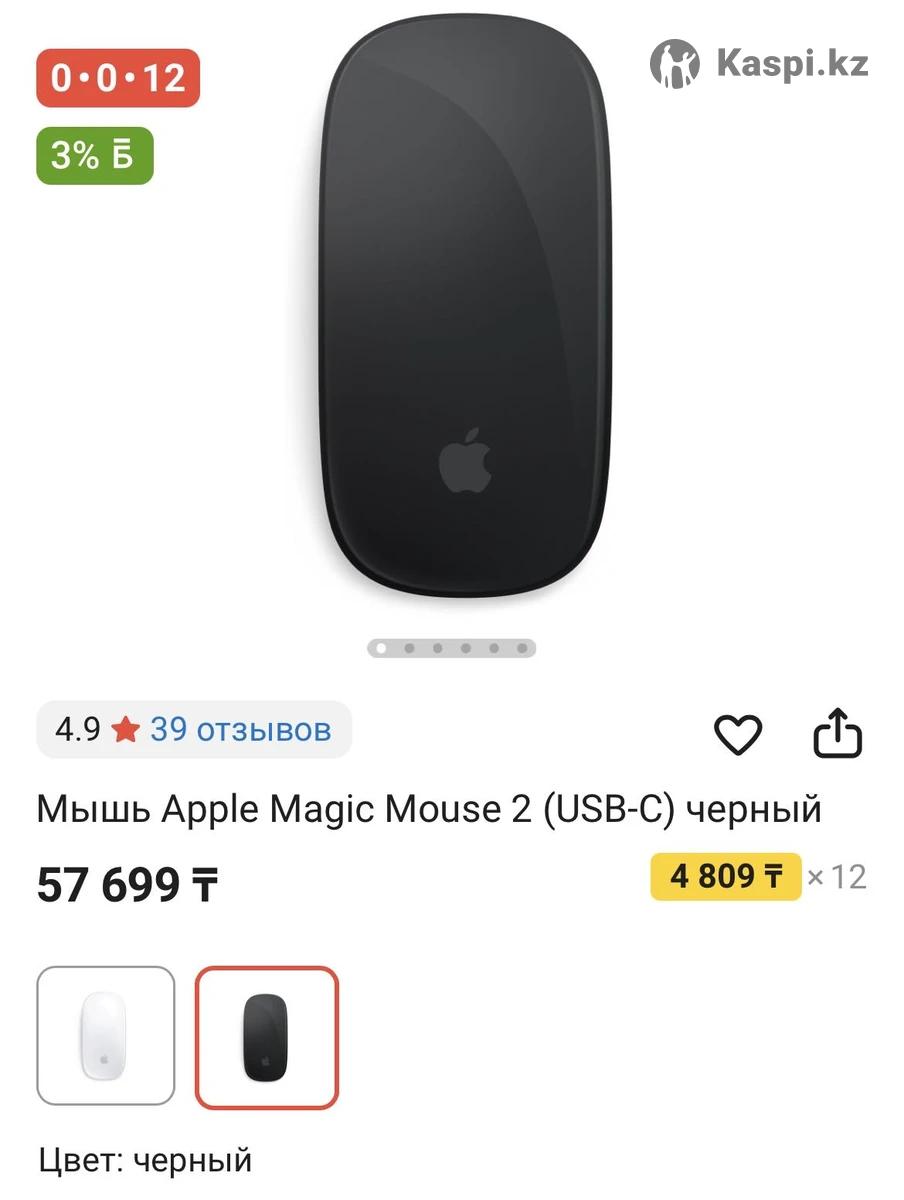
Task: Jump to the last image carousel dot
Action: [x=522, y=648]
